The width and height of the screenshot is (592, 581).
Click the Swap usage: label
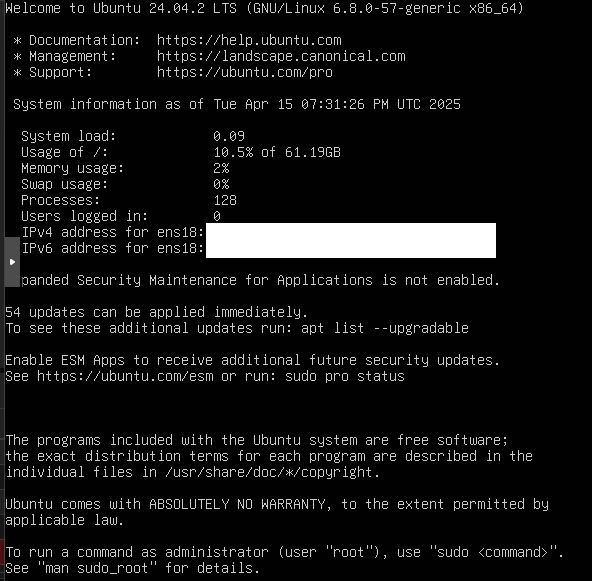[64, 184]
